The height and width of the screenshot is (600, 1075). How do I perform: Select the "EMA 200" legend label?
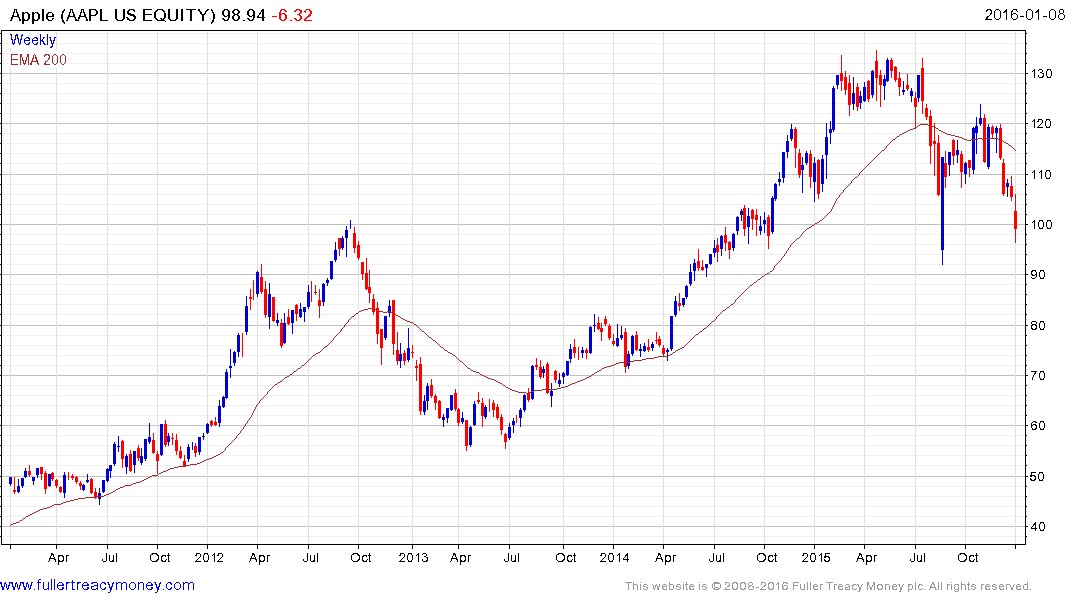[39, 60]
